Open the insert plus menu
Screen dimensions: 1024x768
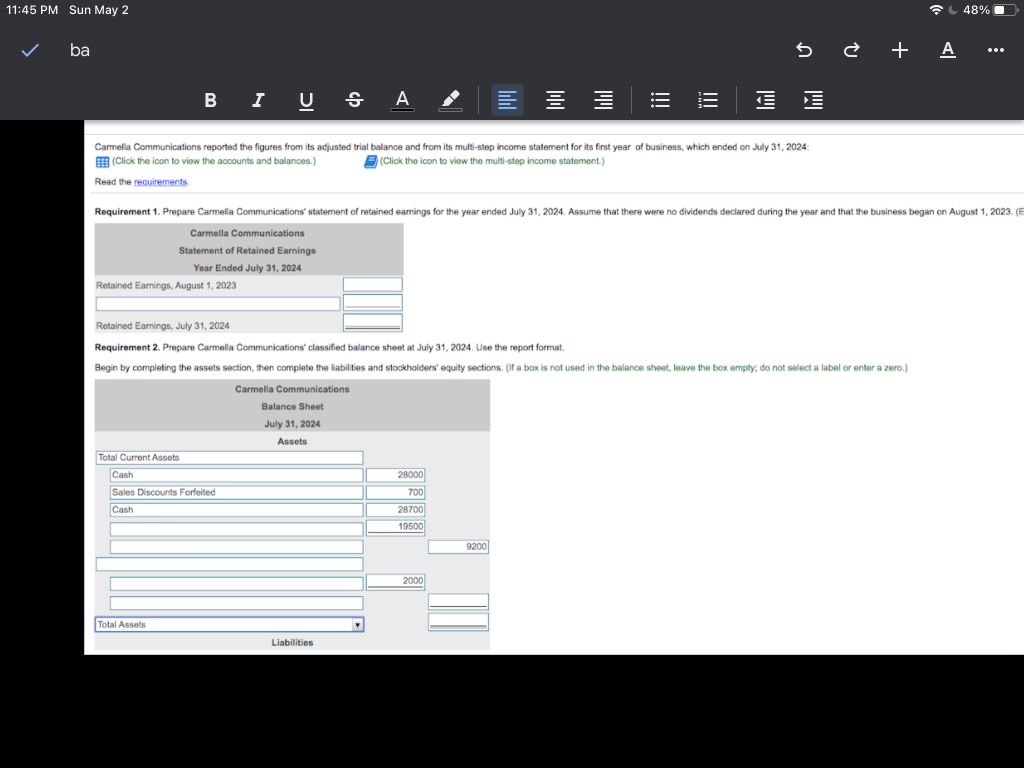900,50
